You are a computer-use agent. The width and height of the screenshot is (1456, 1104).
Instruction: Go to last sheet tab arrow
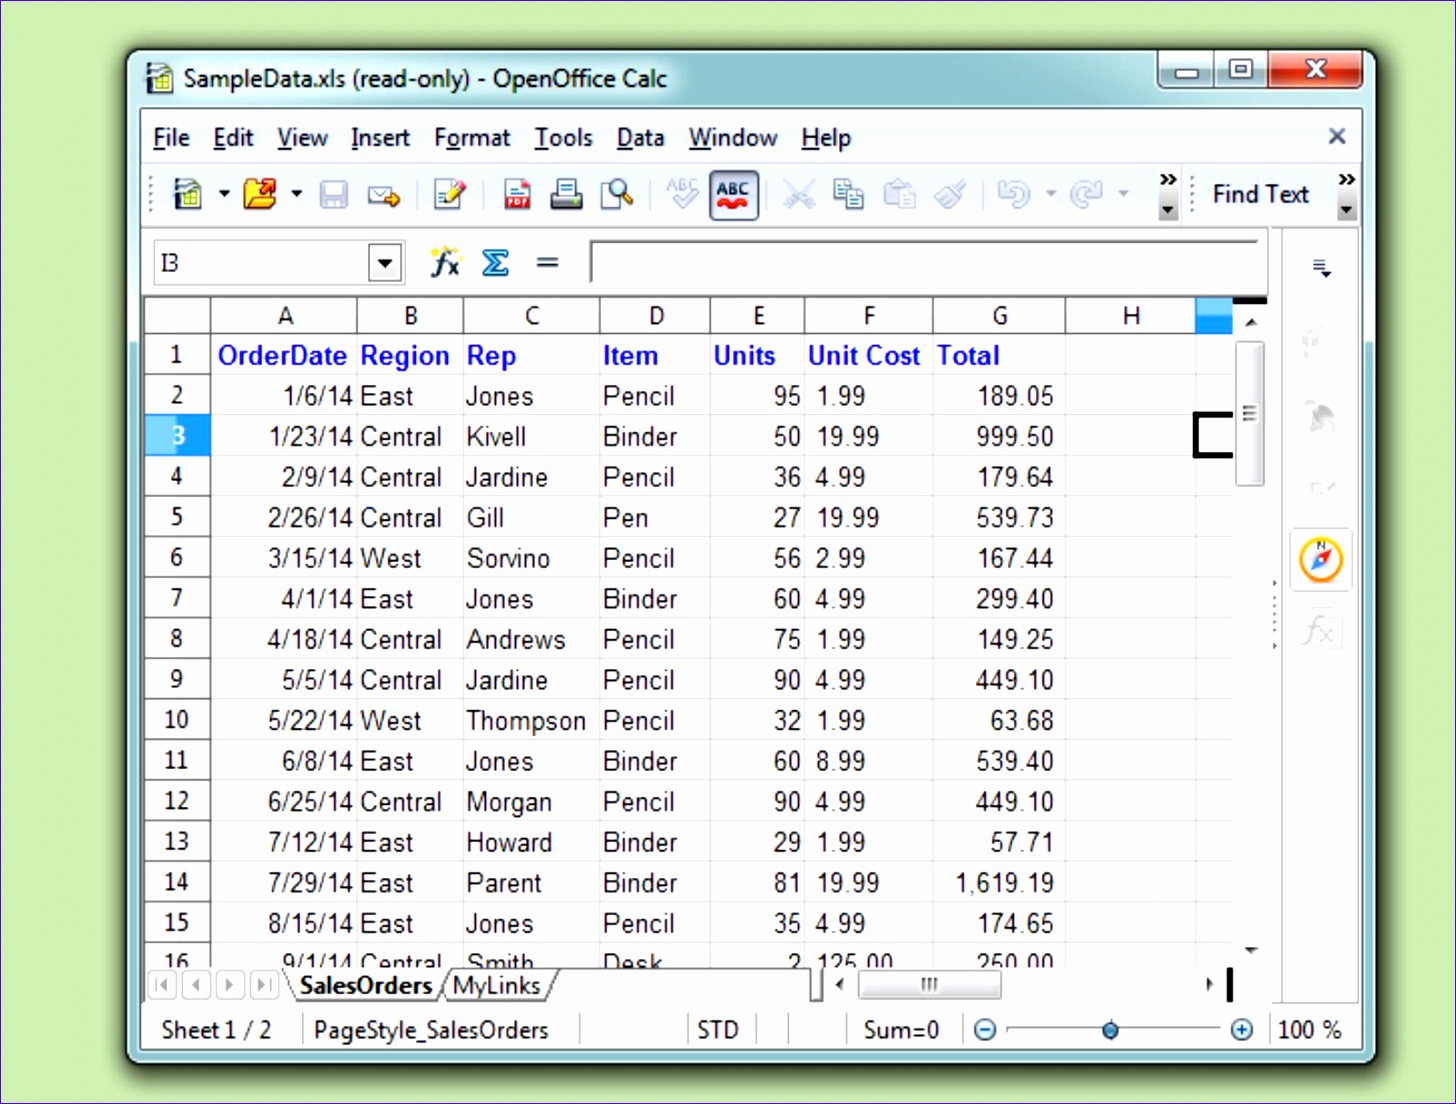(263, 985)
